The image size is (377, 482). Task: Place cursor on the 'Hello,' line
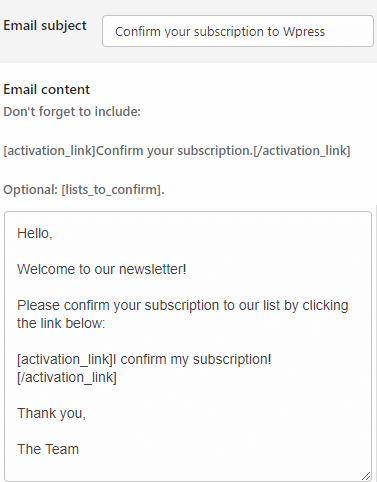(35, 233)
